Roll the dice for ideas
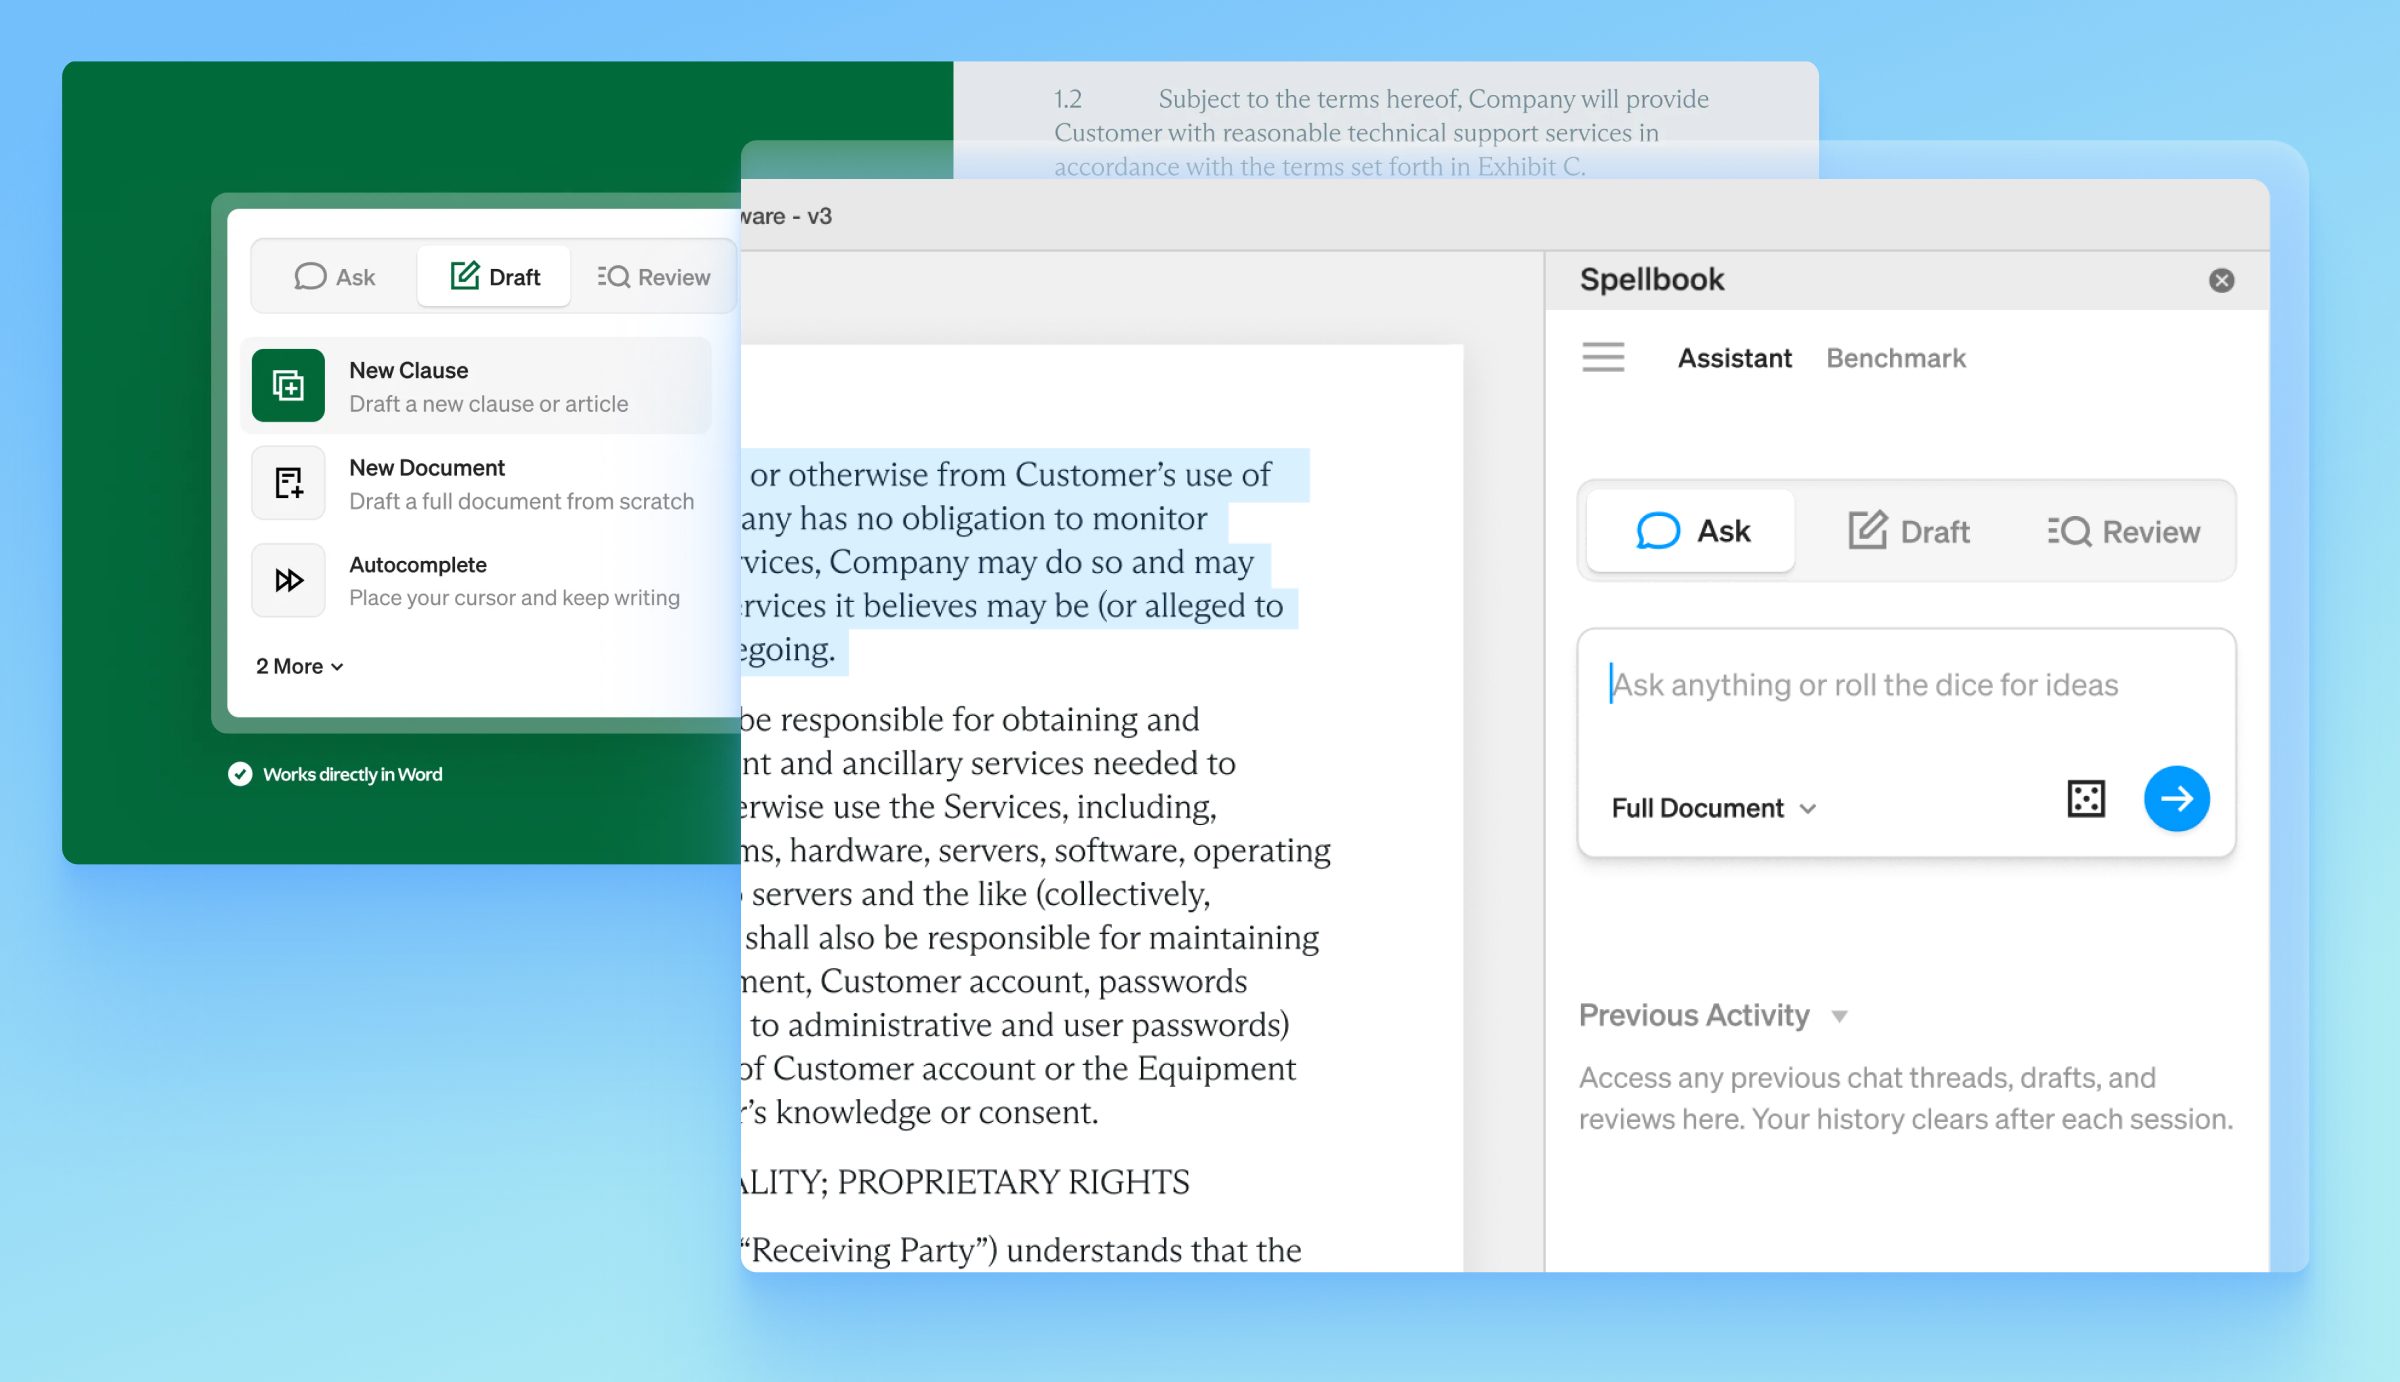The height and width of the screenshot is (1382, 2400). coord(2085,799)
